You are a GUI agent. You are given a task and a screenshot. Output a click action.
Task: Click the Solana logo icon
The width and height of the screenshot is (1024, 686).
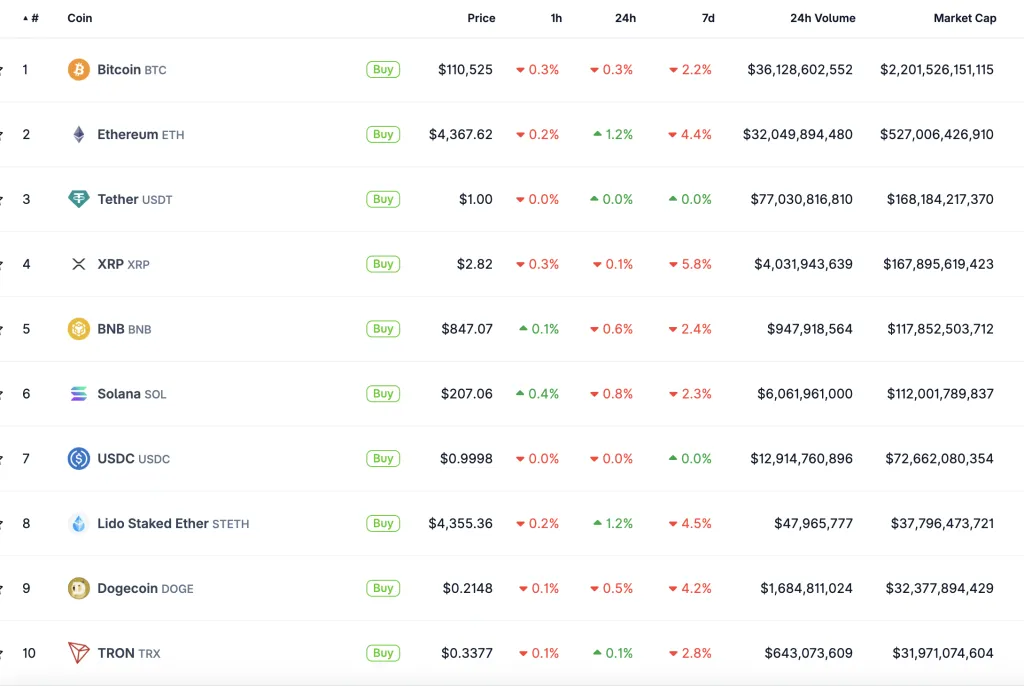click(x=78, y=394)
